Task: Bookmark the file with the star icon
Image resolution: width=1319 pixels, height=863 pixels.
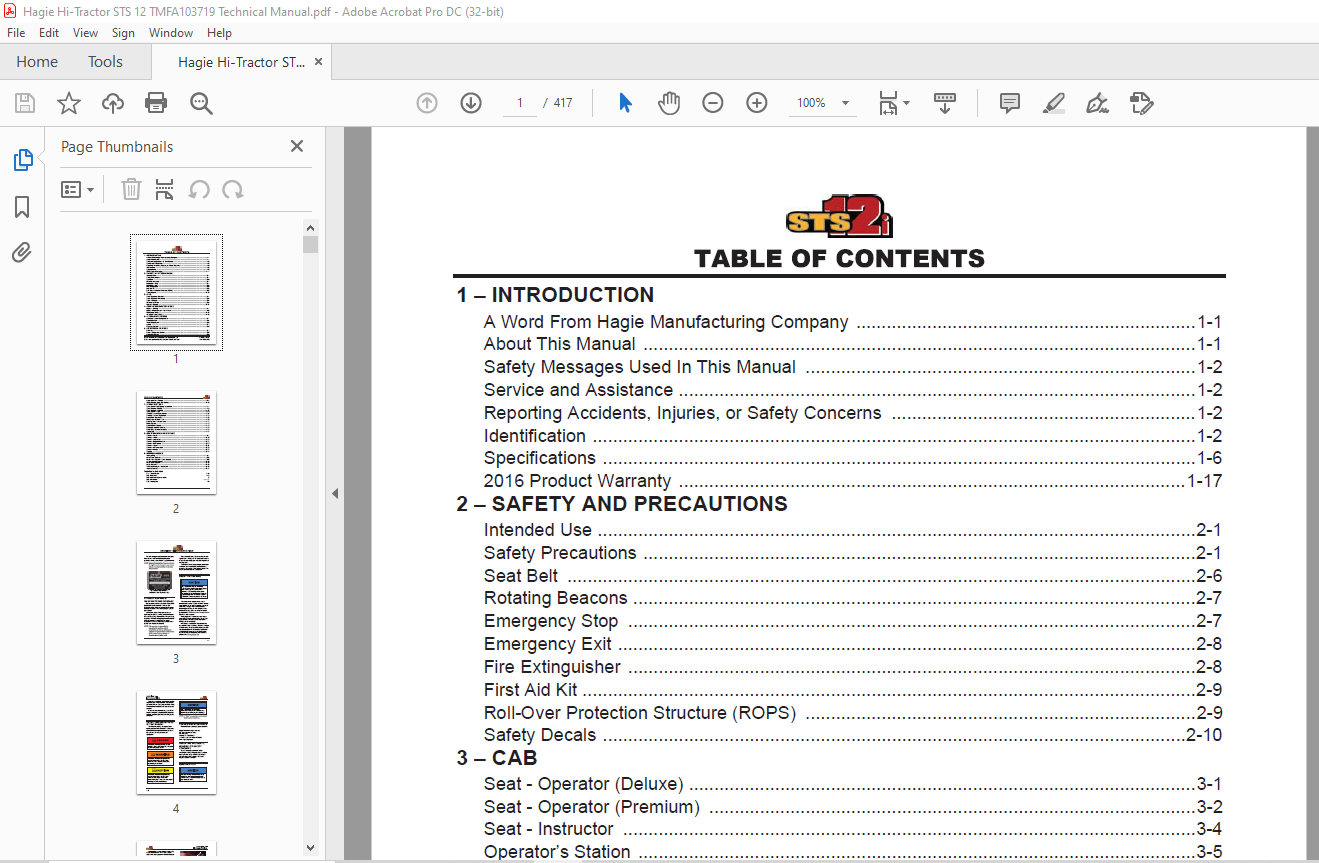Action: click(x=69, y=103)
